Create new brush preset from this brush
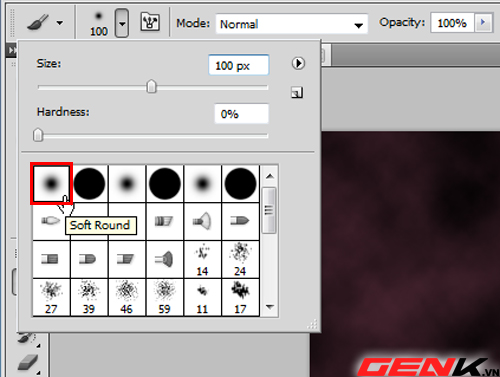The width and height of the screenshot is (500, 377). pyautogui.click(x=297, y=93)
